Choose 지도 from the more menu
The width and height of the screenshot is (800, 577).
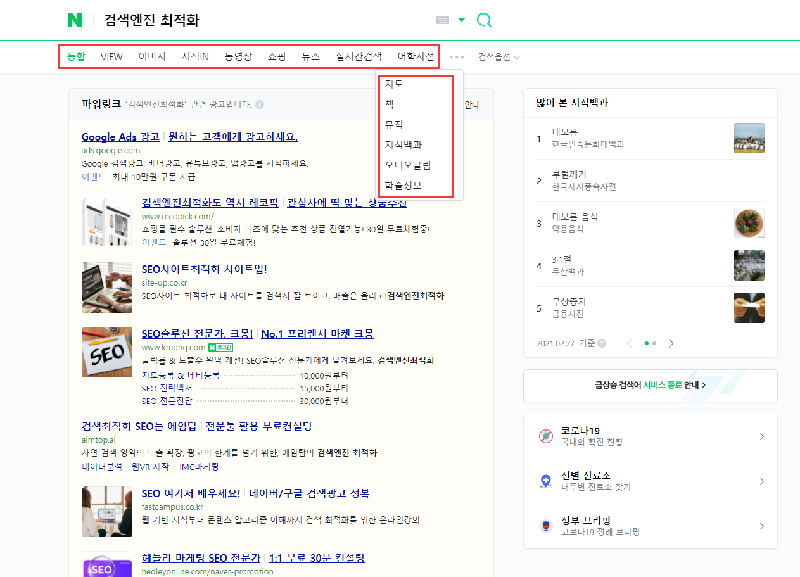pyautogui.click(x=393, y=84)
